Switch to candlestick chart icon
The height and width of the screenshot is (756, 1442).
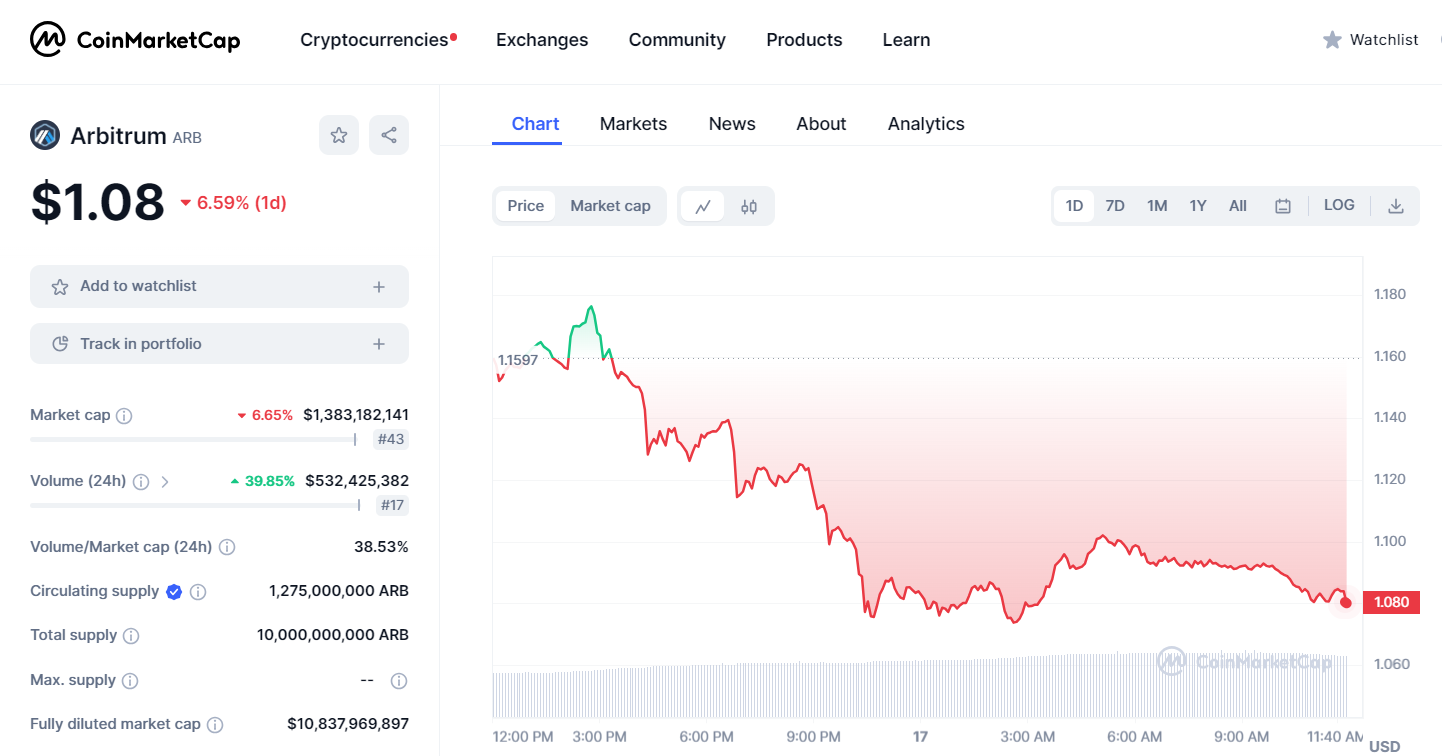749,206
